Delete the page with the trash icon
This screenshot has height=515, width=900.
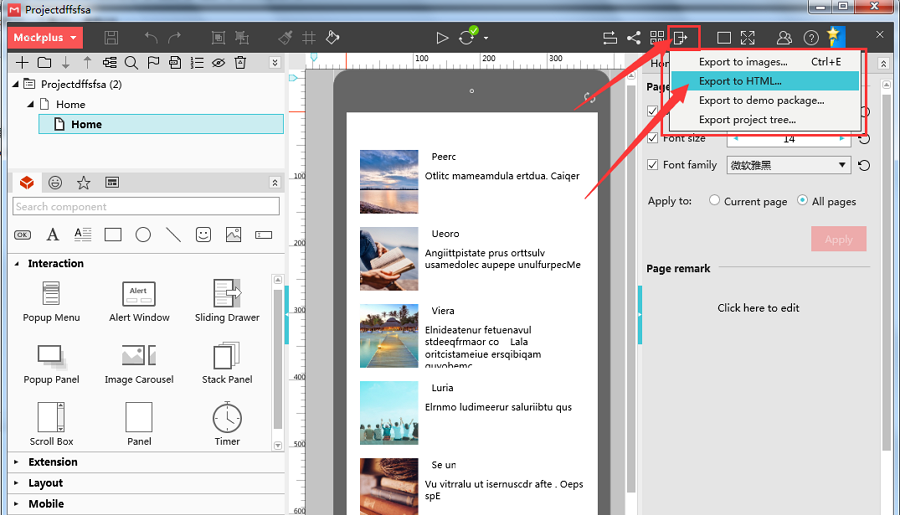(240, 63)
